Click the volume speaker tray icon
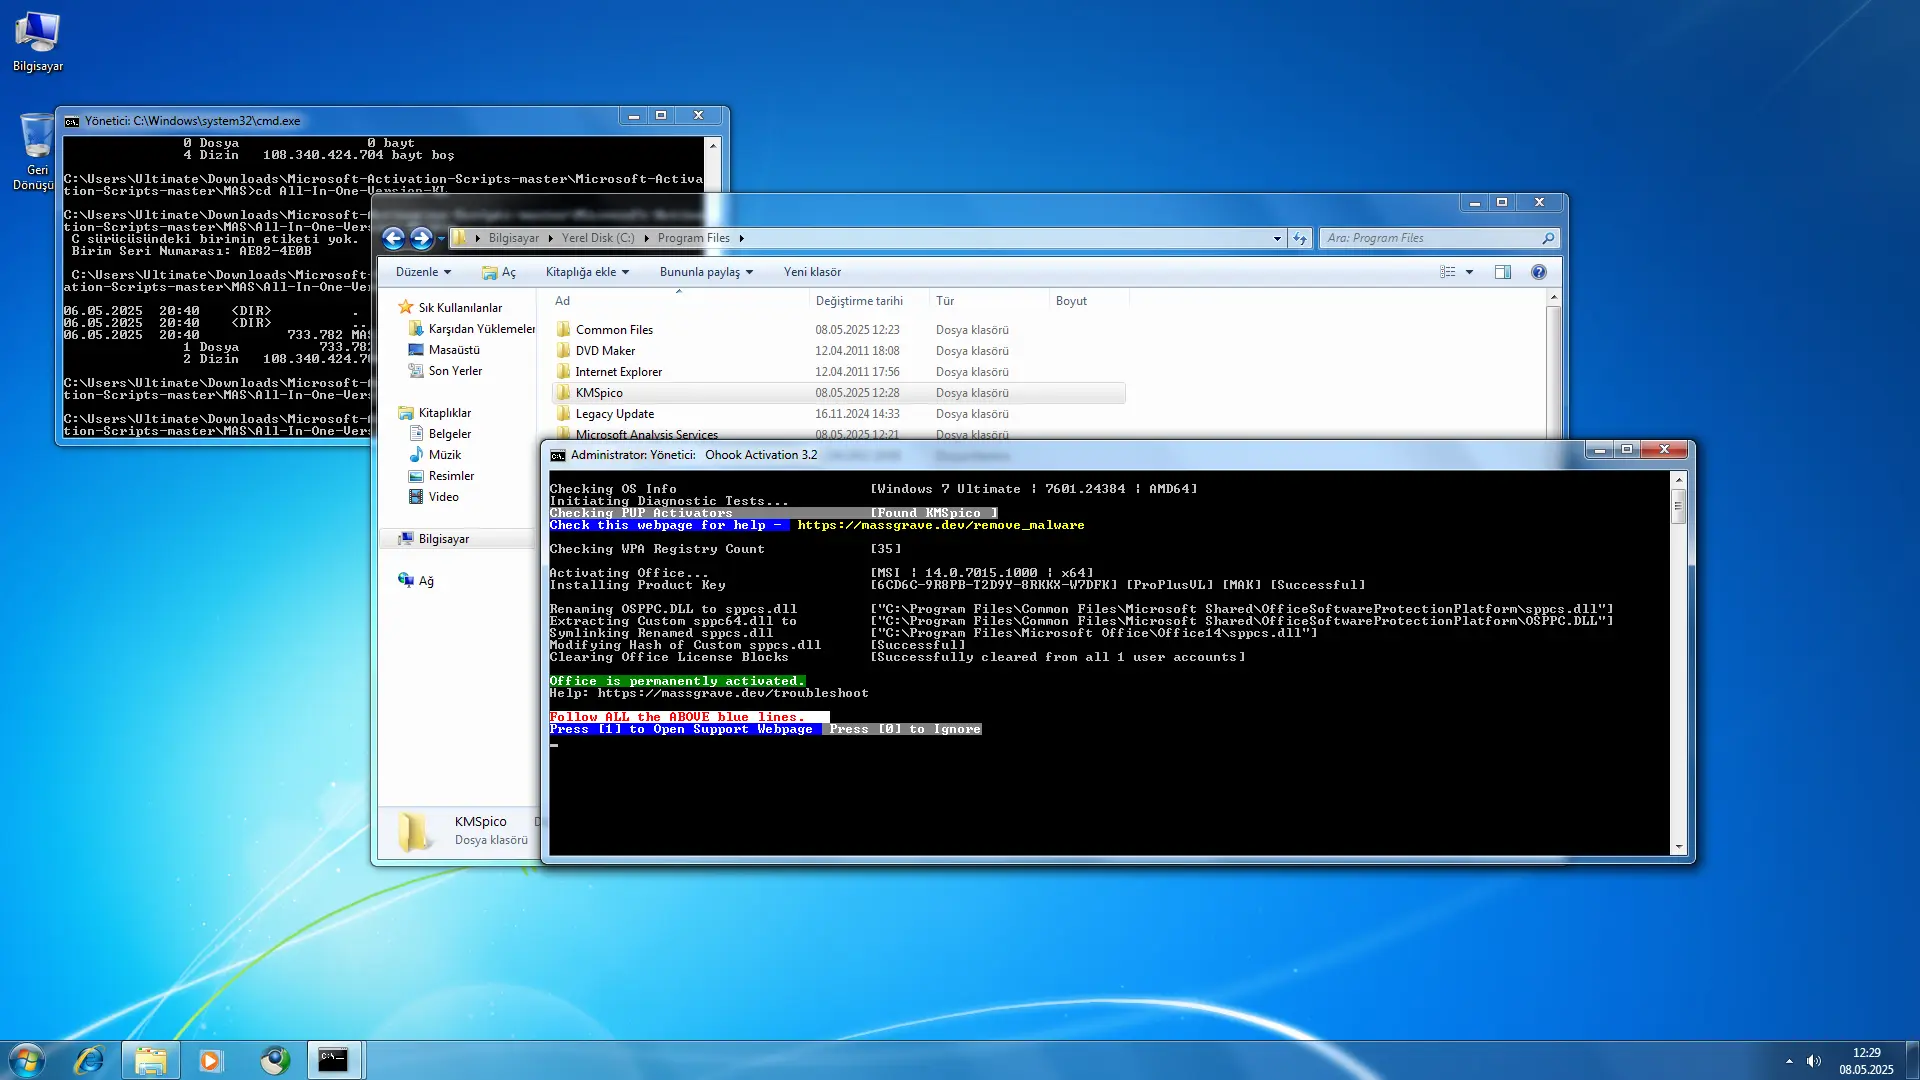Screen dimensions: 1920x1080 1814,1061
